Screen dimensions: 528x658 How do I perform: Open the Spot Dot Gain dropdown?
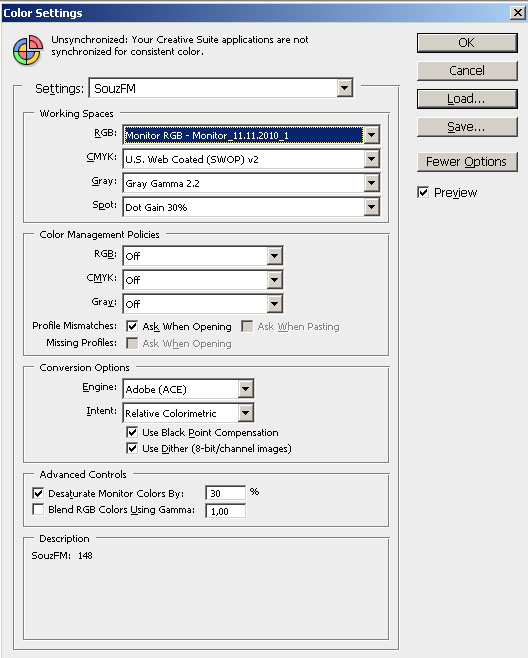pyautogui.click(x=251, y=207)
